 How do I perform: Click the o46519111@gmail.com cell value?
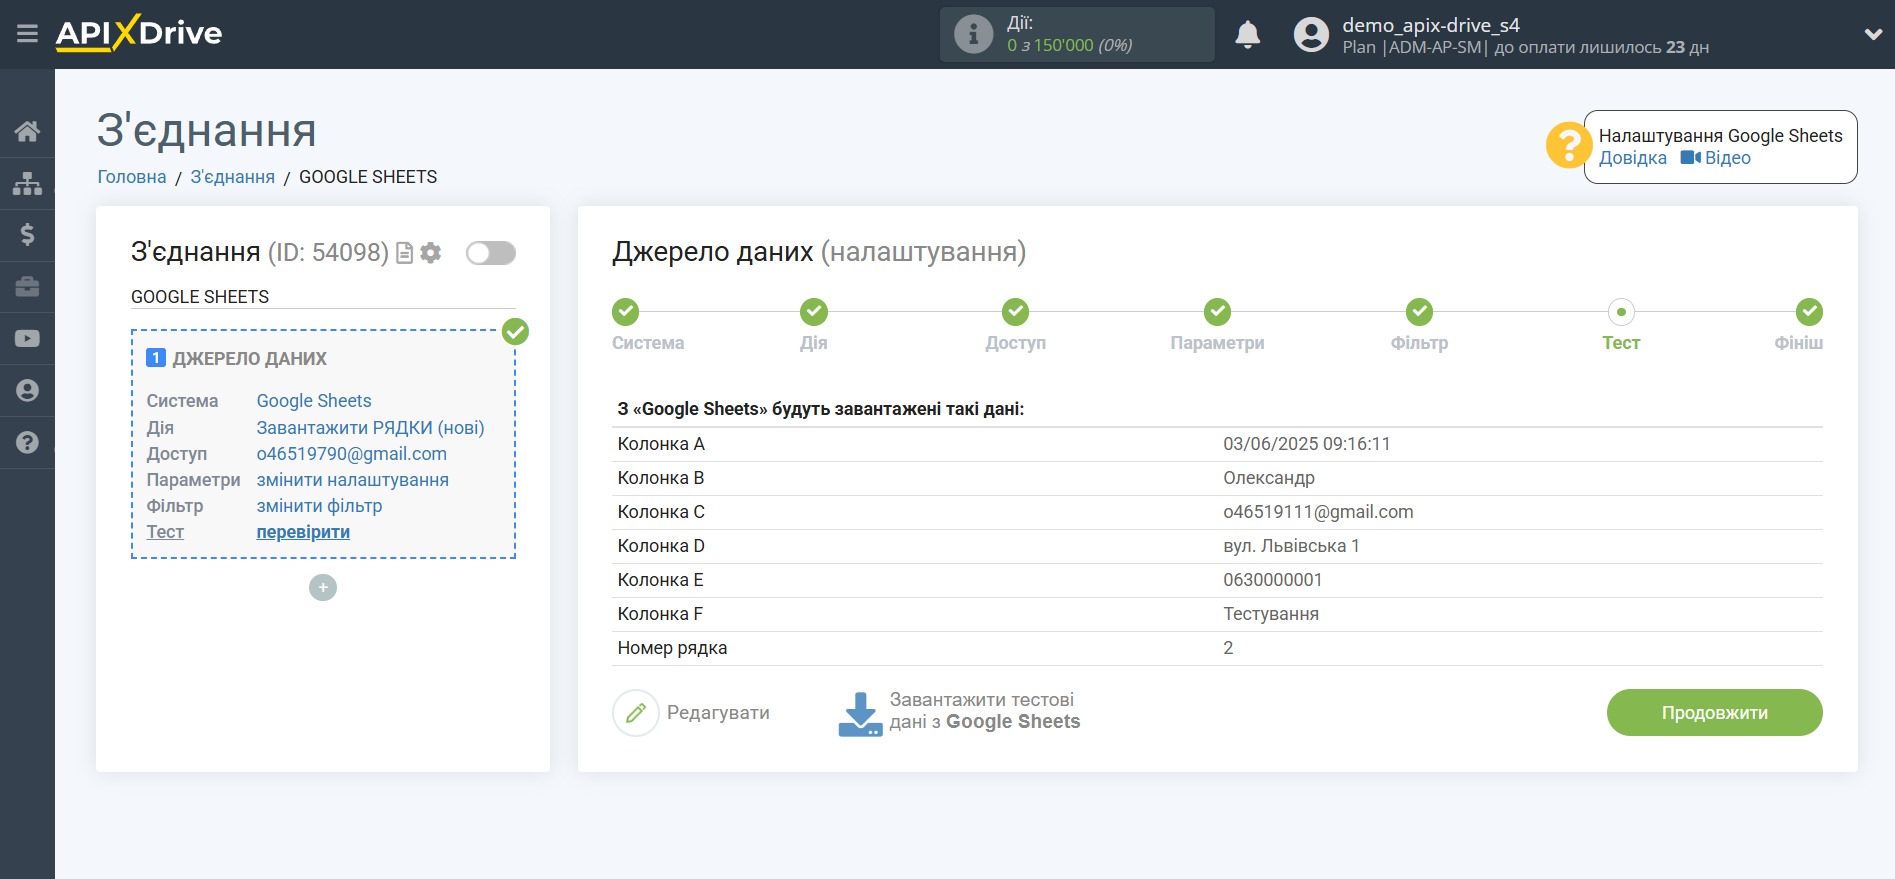[1318, 512]
